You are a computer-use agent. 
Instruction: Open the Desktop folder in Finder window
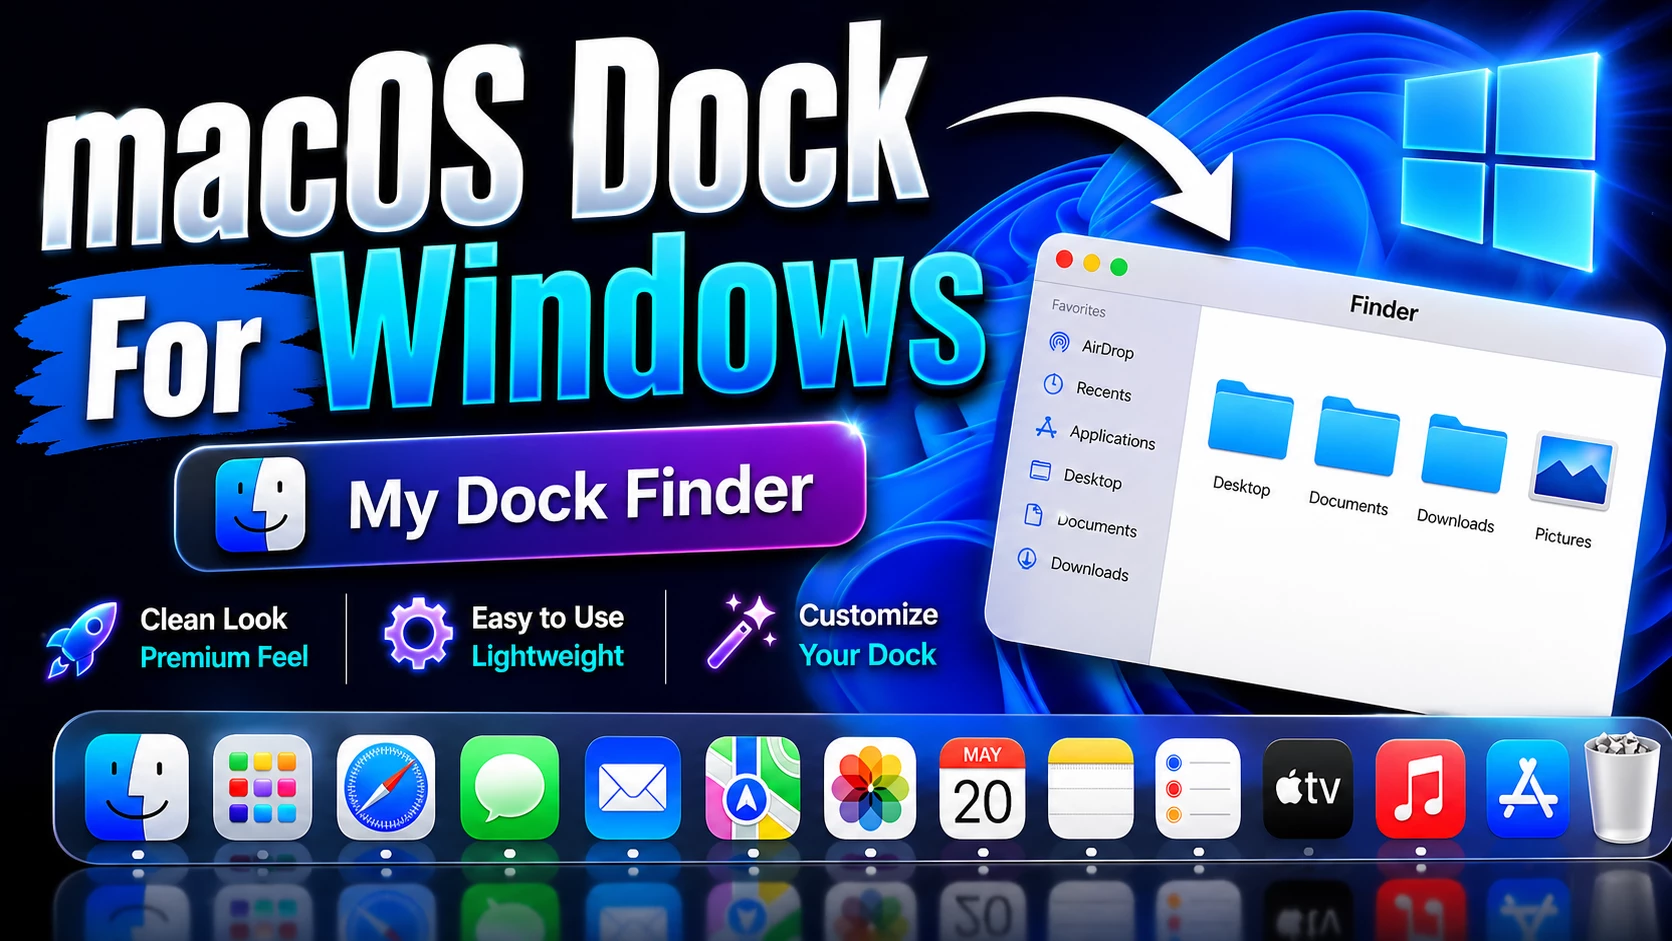coord(1248,437)
